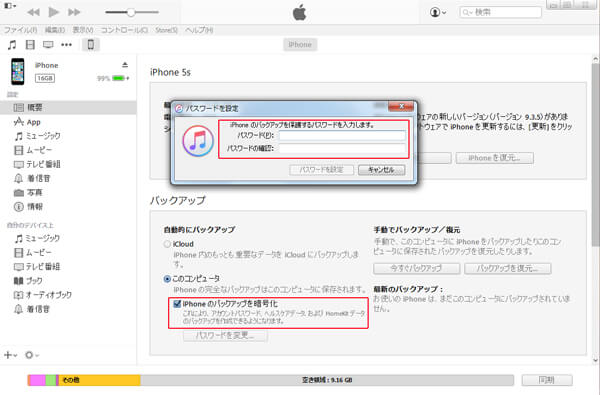Select the iPhone tab at top center
The image size is (600, 395).
pos(300,45)
